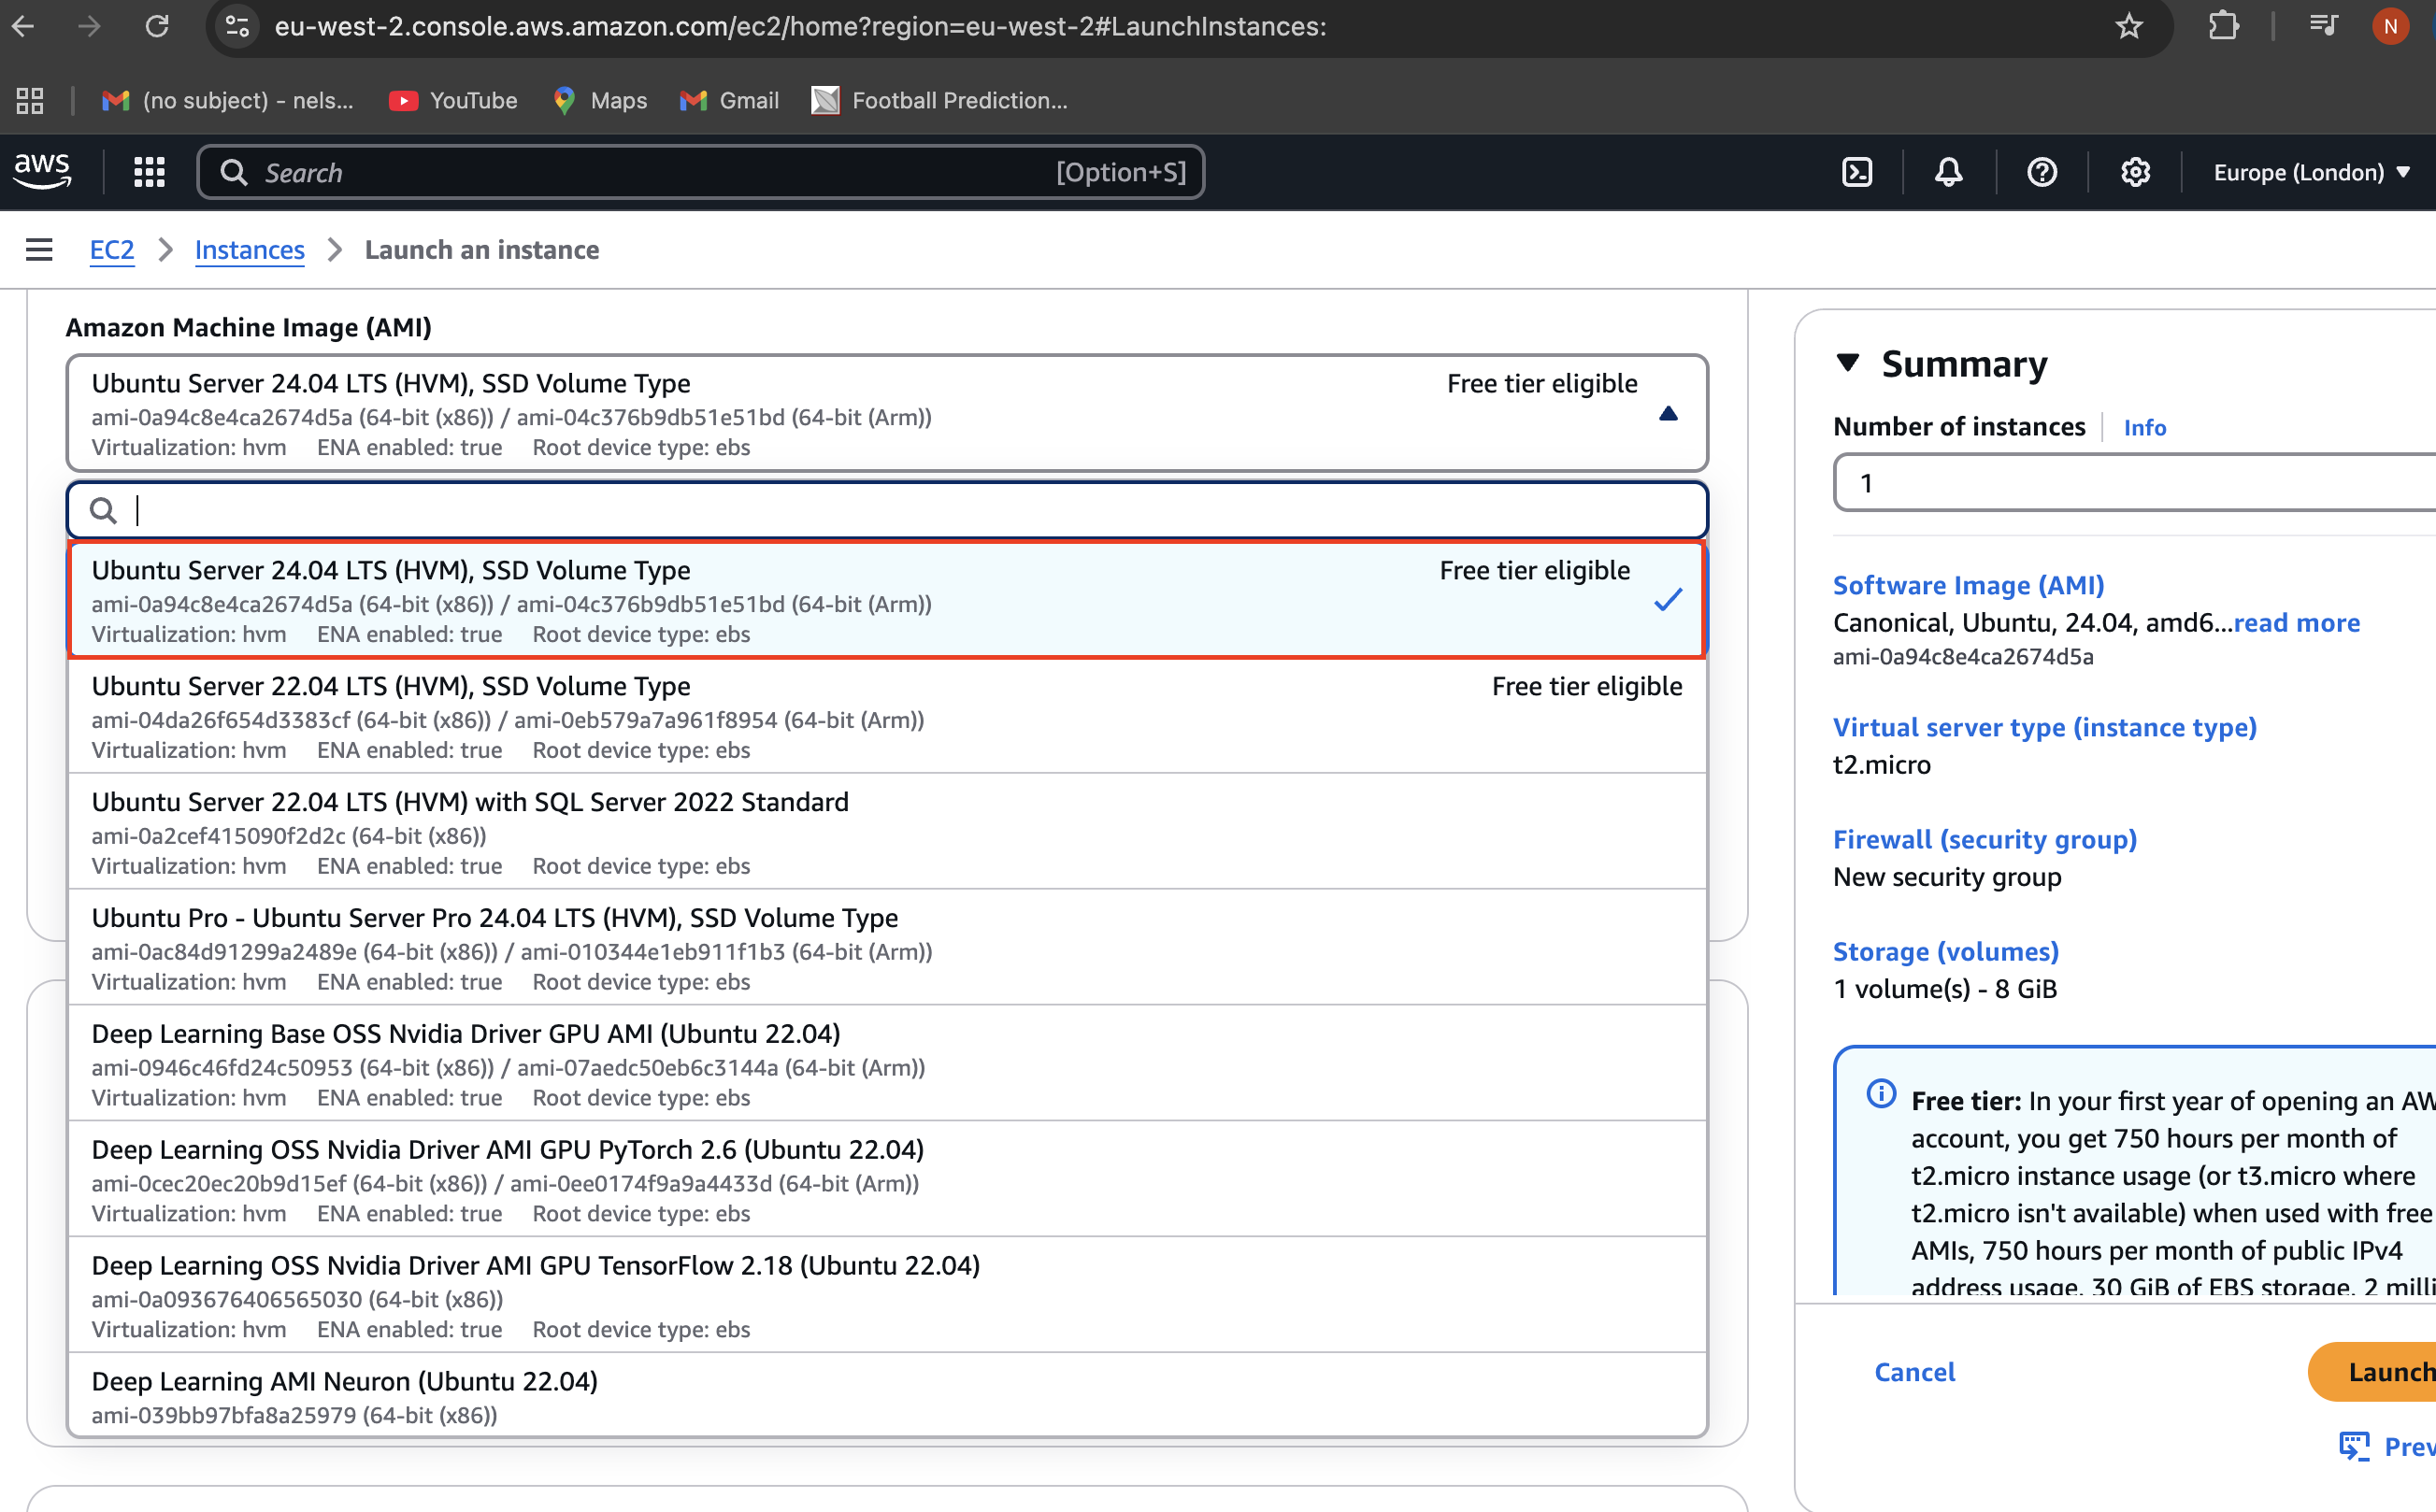Open Info link next to Number of instances
Viewport: 2436px width, 1512px height.
click(2145, 427)
